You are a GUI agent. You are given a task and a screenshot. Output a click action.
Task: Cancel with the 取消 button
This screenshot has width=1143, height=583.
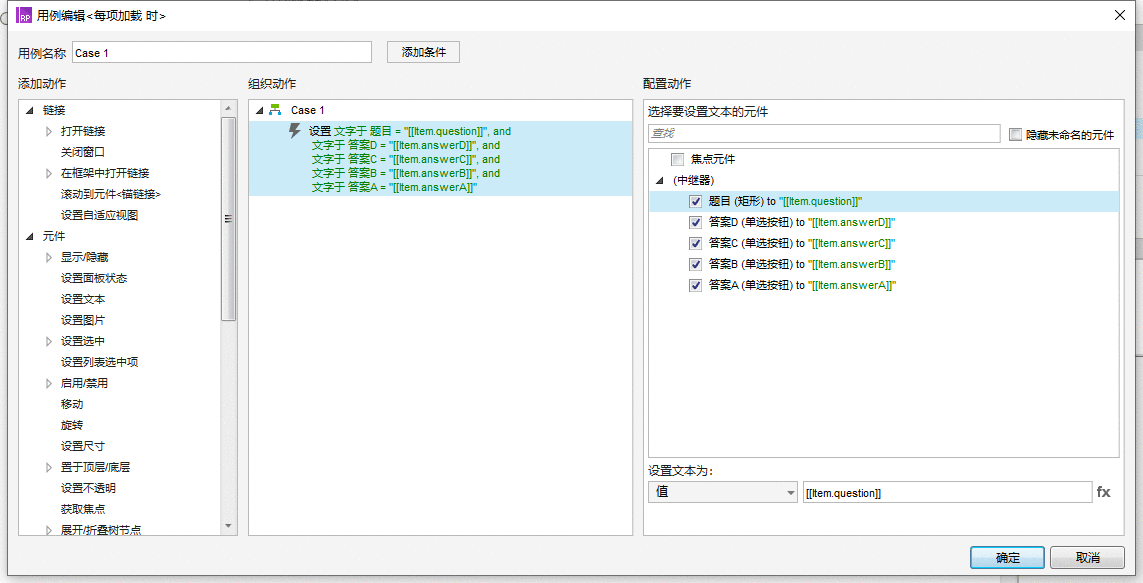1088,557
